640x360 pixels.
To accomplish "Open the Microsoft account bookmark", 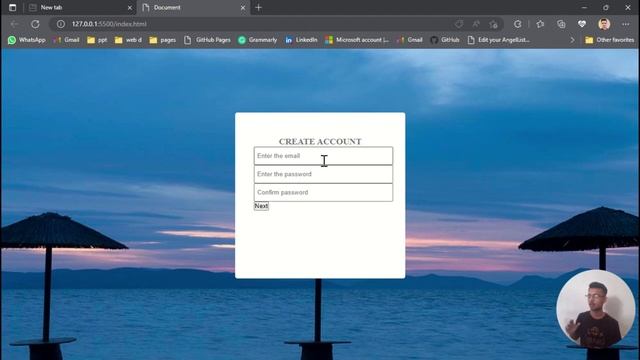I will pyautogui.click(x=357, y=40).
